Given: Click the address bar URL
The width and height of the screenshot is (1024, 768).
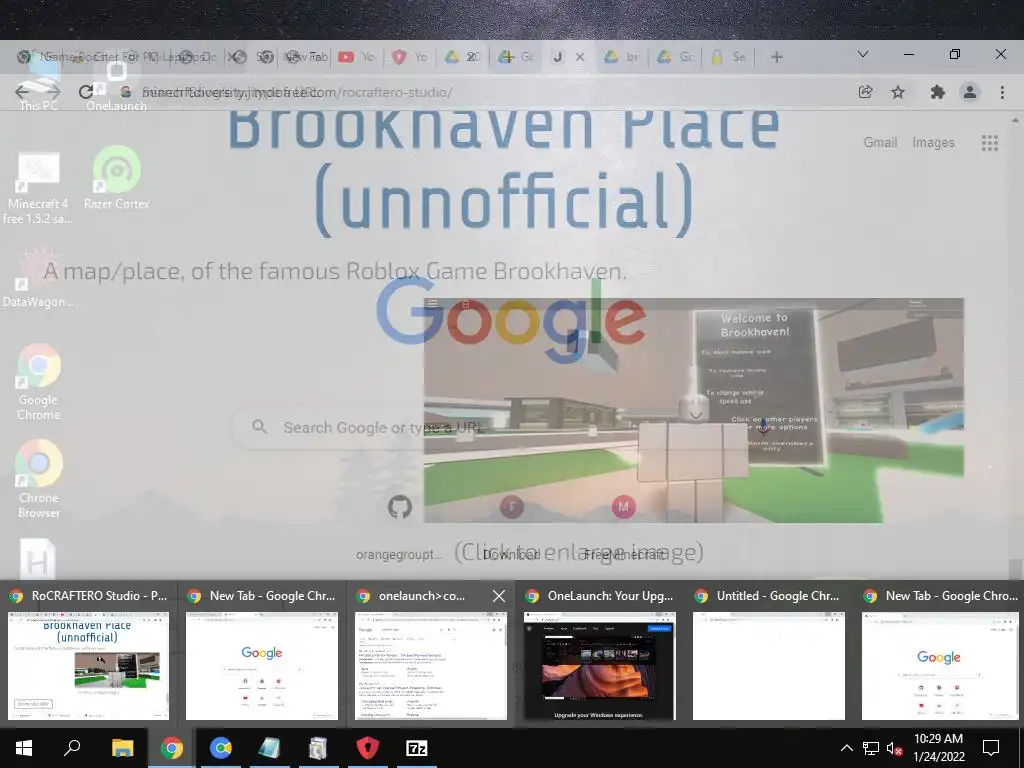Looking at the screenshot, I should pyautogui.click(x=297, y=92).
